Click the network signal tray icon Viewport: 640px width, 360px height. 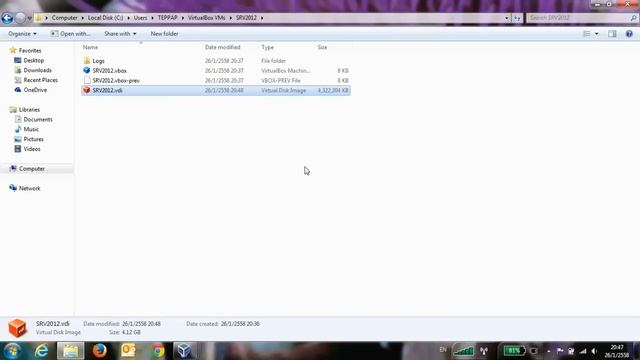[x=583, y=351]
